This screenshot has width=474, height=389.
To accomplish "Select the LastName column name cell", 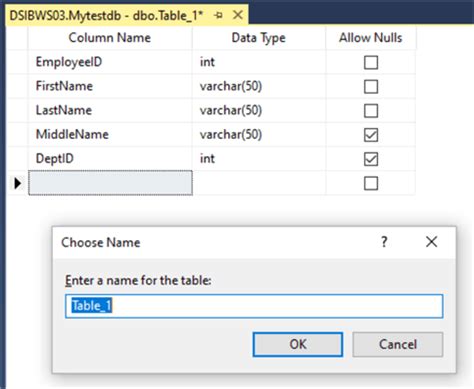I will [110, 110].
